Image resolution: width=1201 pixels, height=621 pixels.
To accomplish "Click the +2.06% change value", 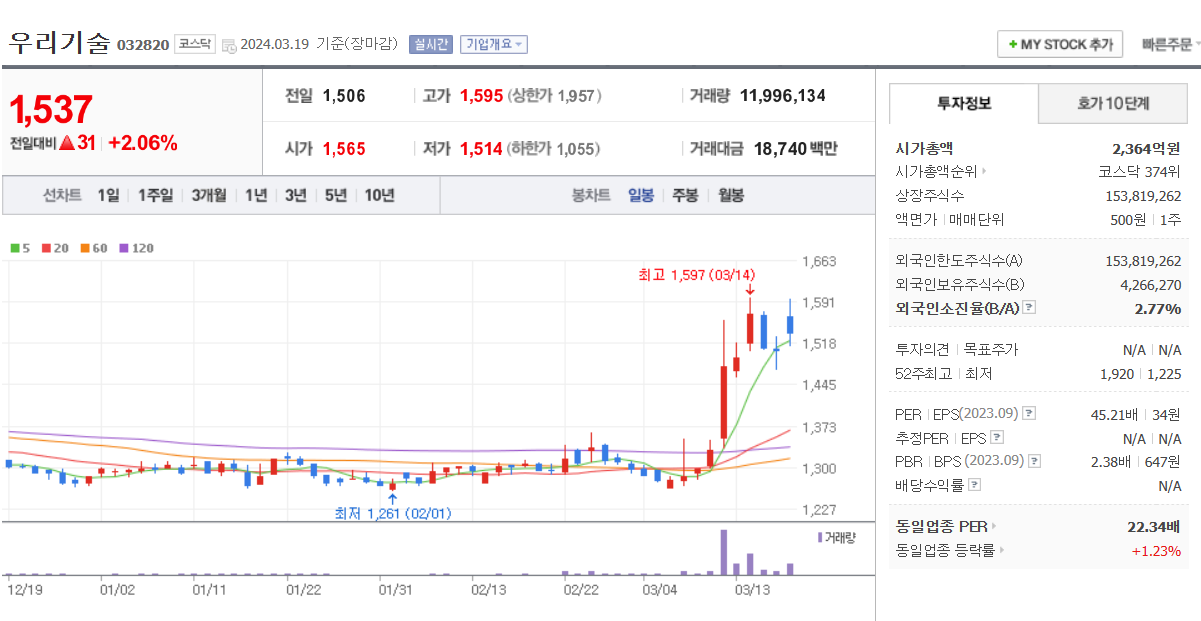I will [x=142, y=143].
